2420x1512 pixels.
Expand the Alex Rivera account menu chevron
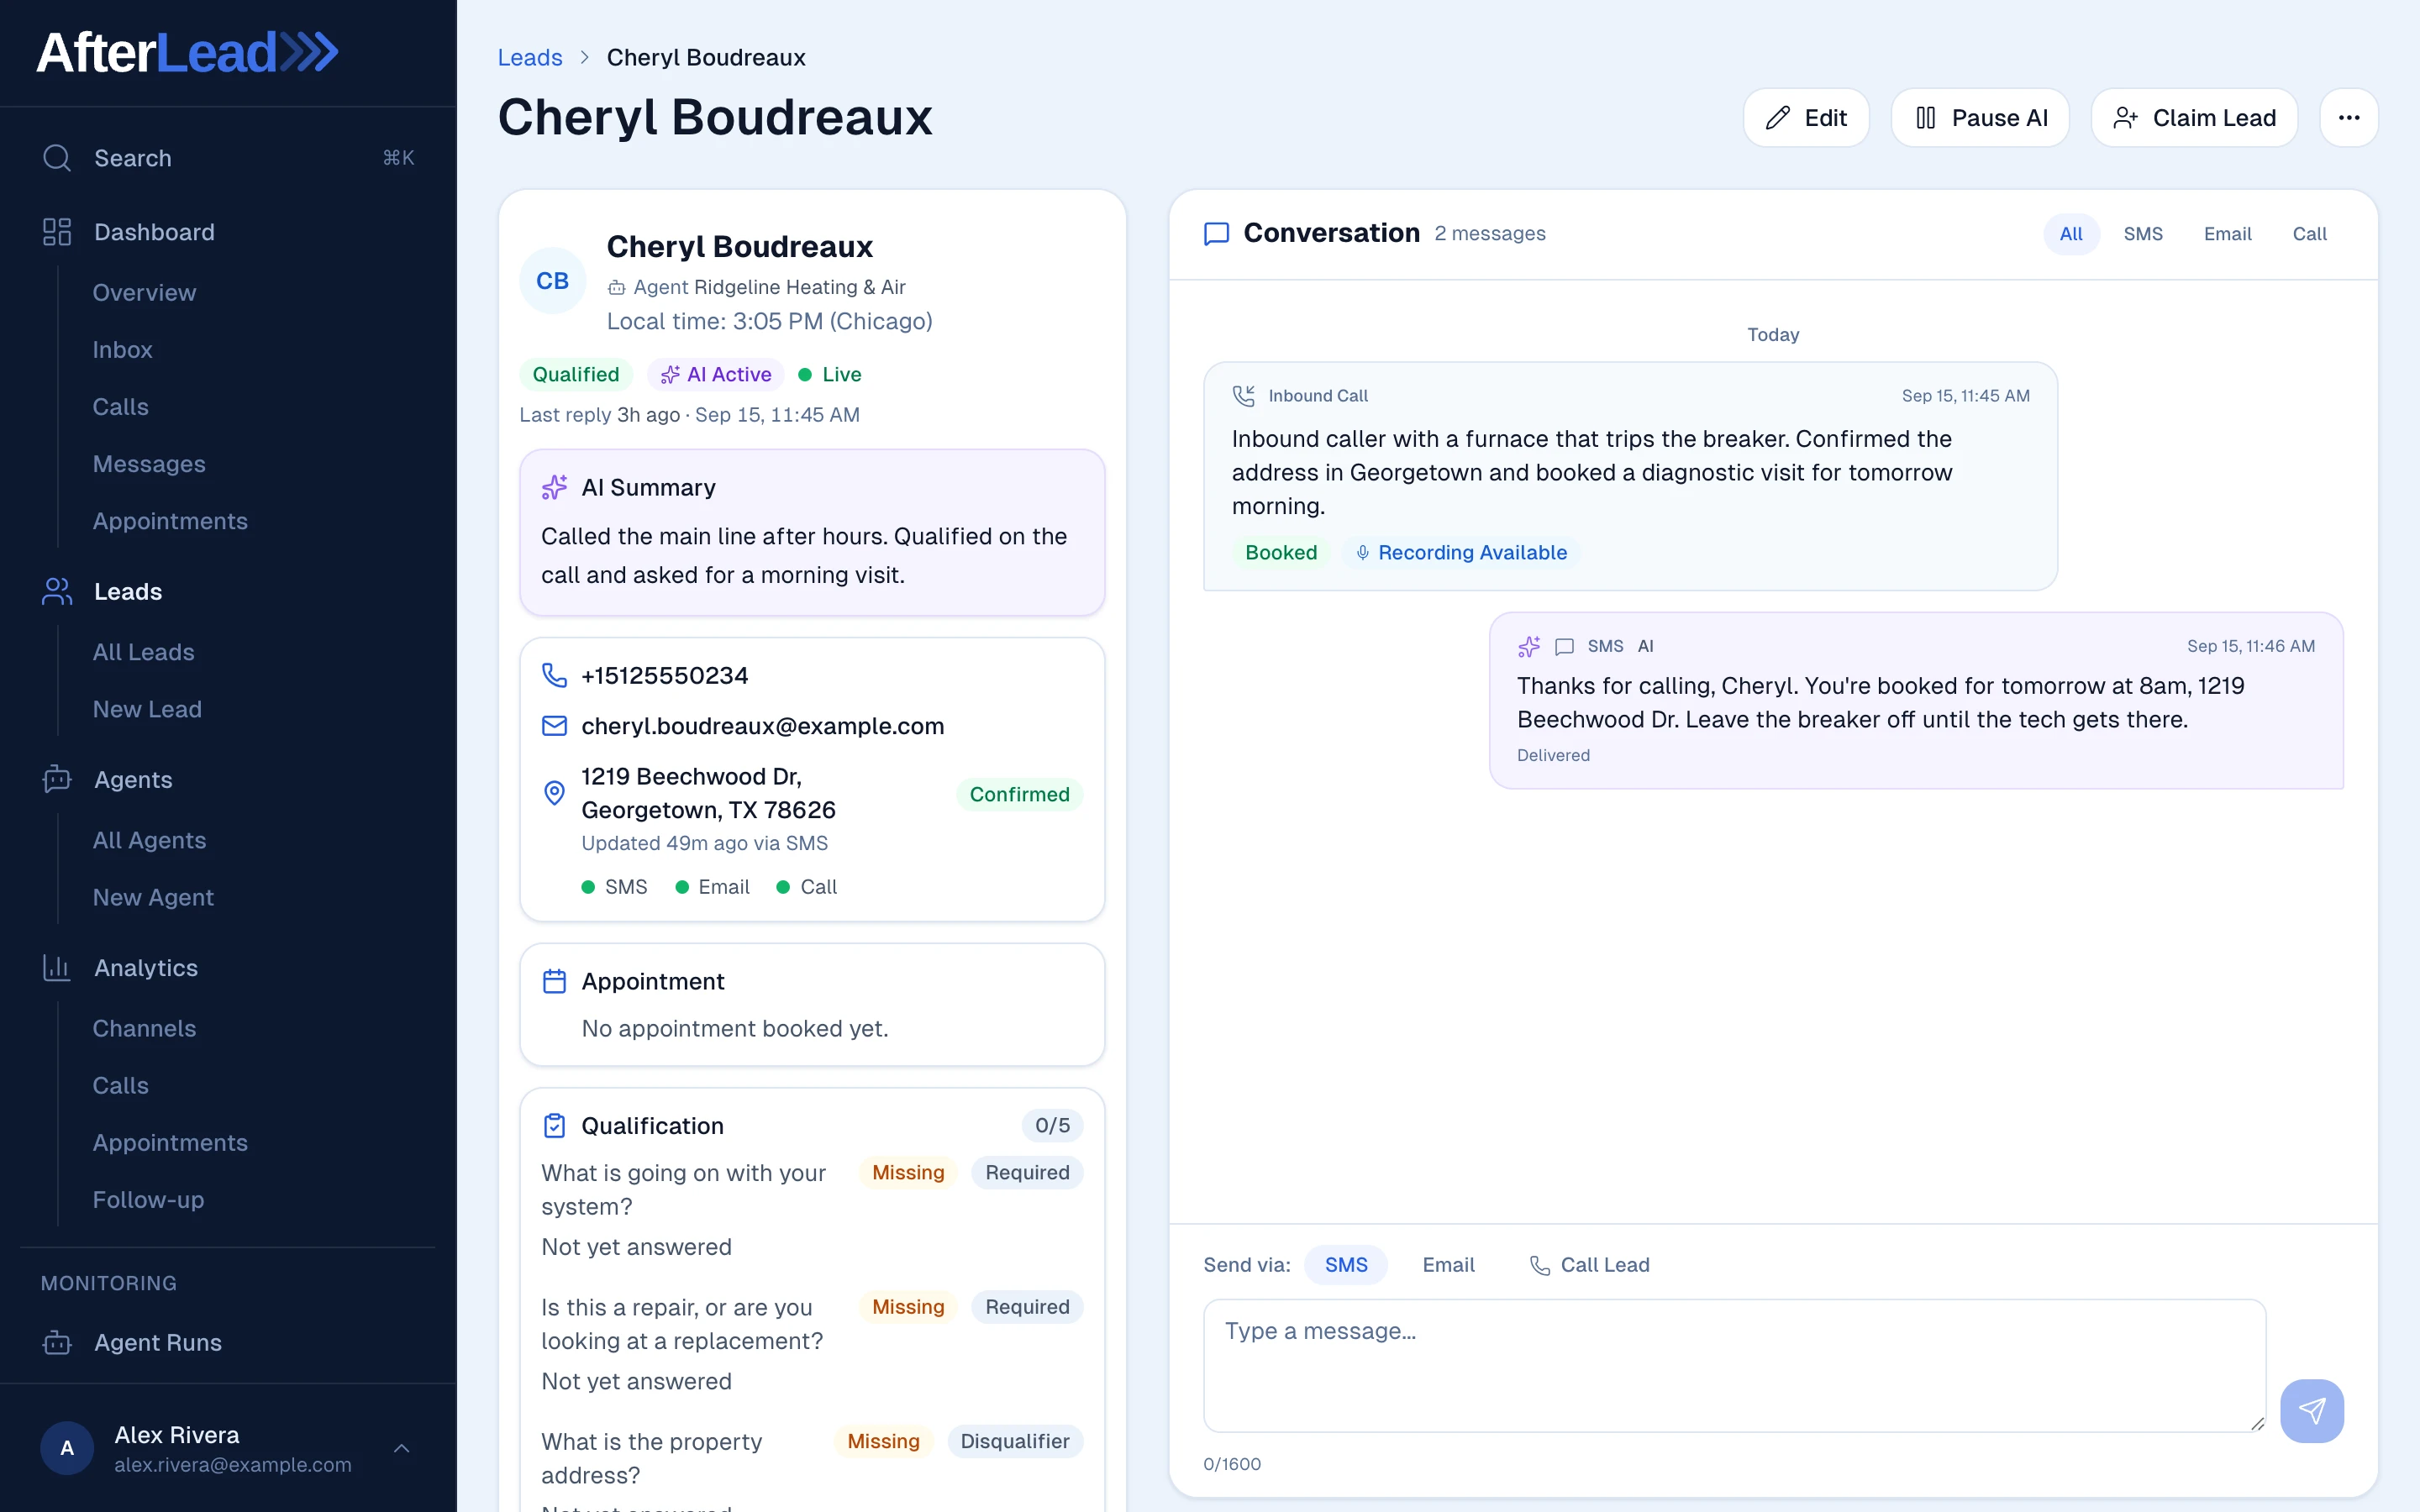[x=402, y=1448]
